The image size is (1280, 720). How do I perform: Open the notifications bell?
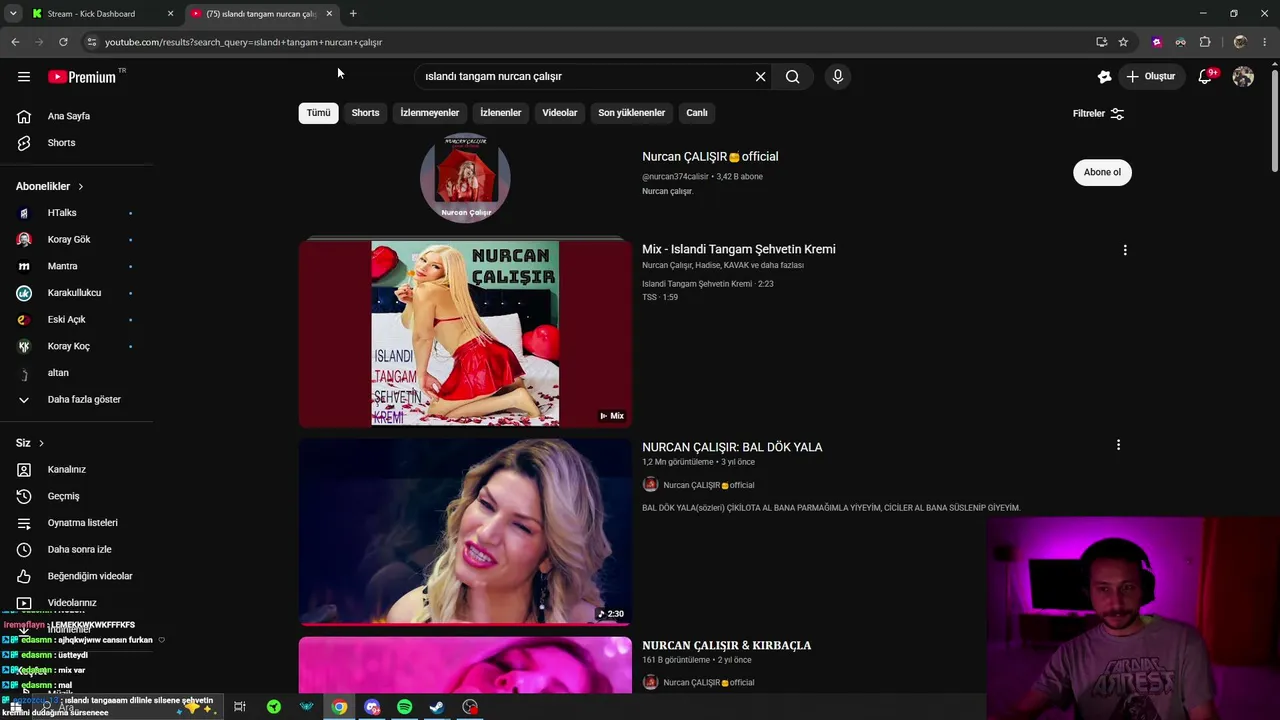1206,76
